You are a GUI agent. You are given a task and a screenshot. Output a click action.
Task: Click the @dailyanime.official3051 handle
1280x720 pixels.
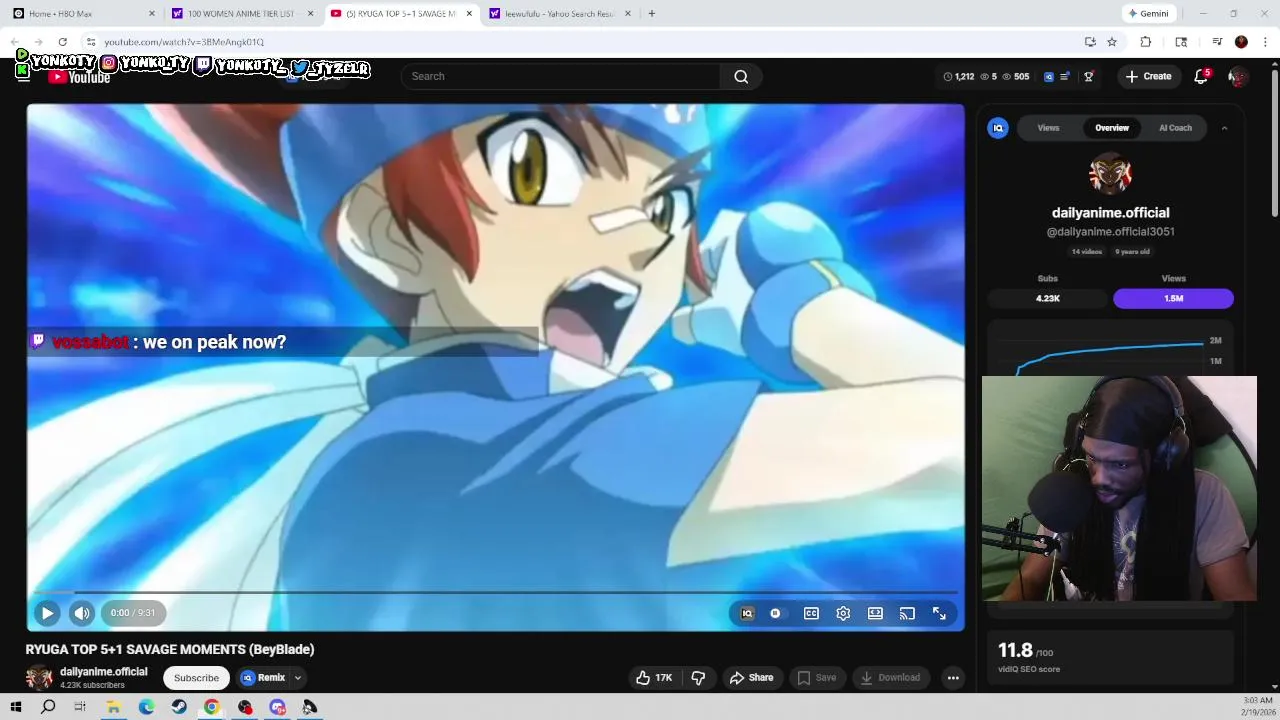pyautogui.click(x=1110, y=232)
